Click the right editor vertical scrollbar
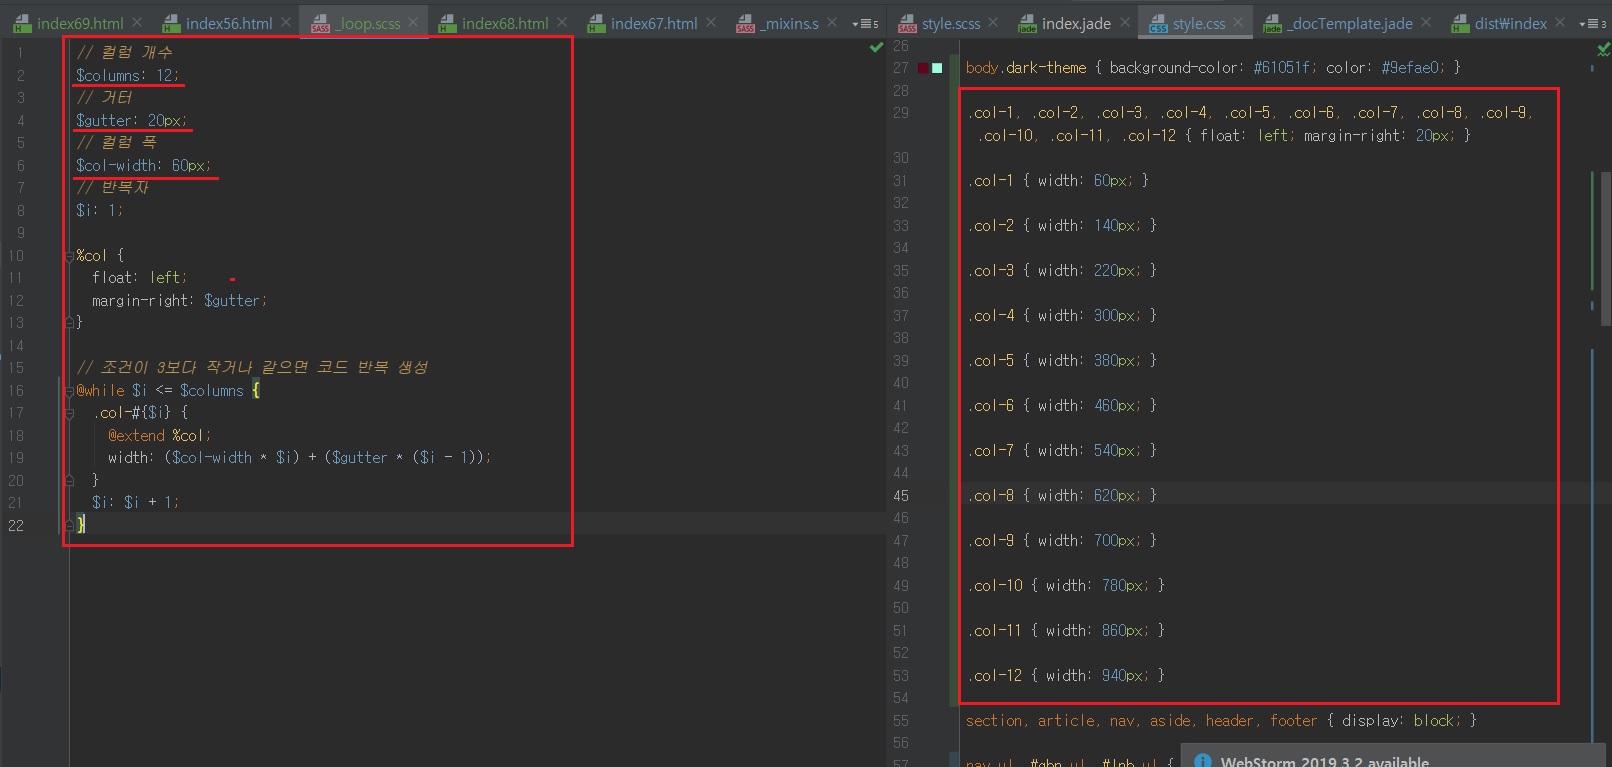 click(x=1603, y=250)
